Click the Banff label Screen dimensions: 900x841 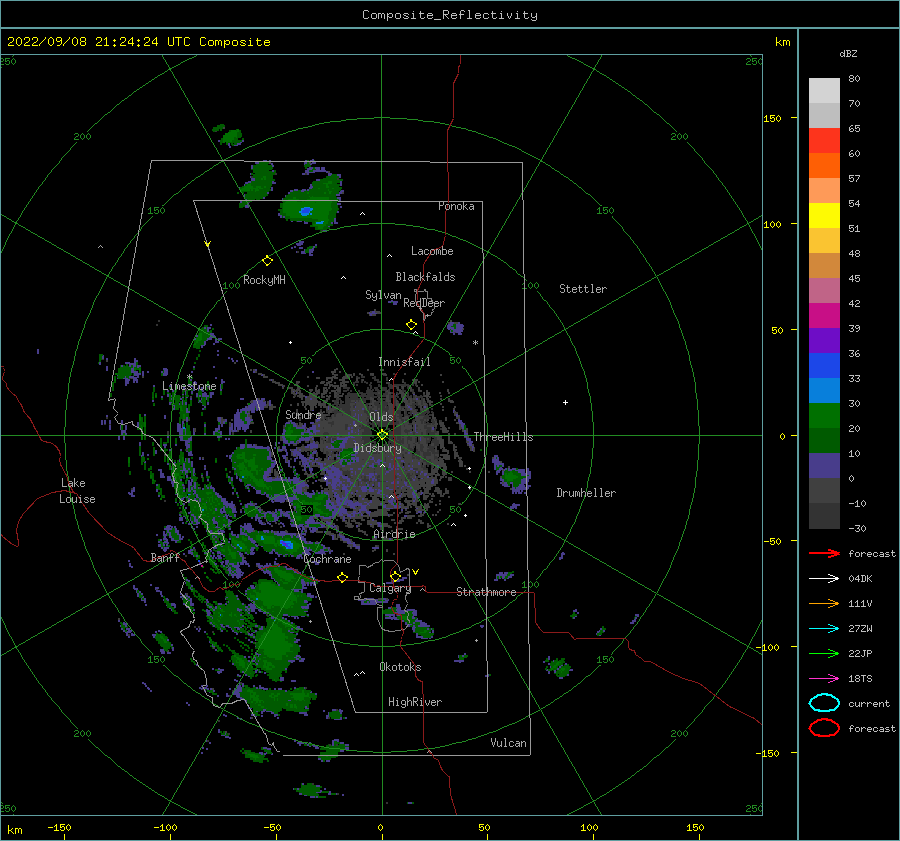tap(165, 558)
